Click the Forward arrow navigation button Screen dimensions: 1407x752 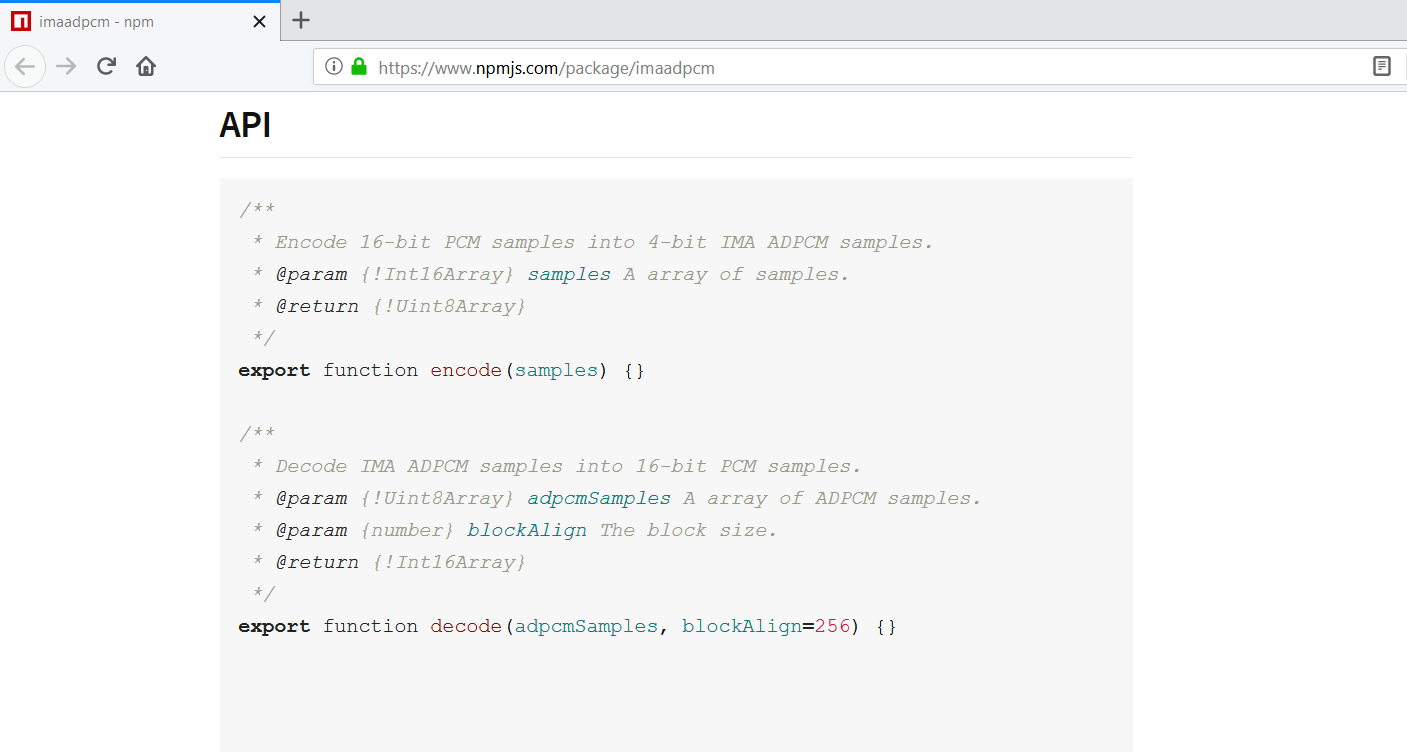66,67
